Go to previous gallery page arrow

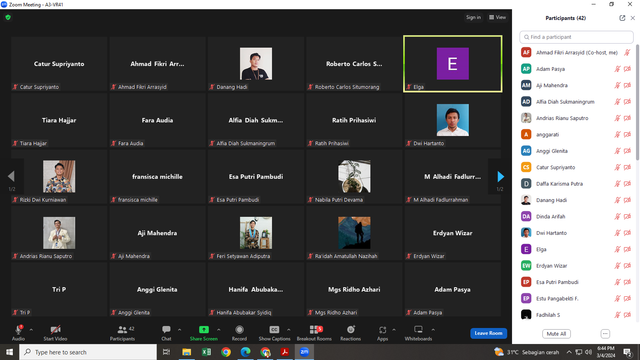11,176
